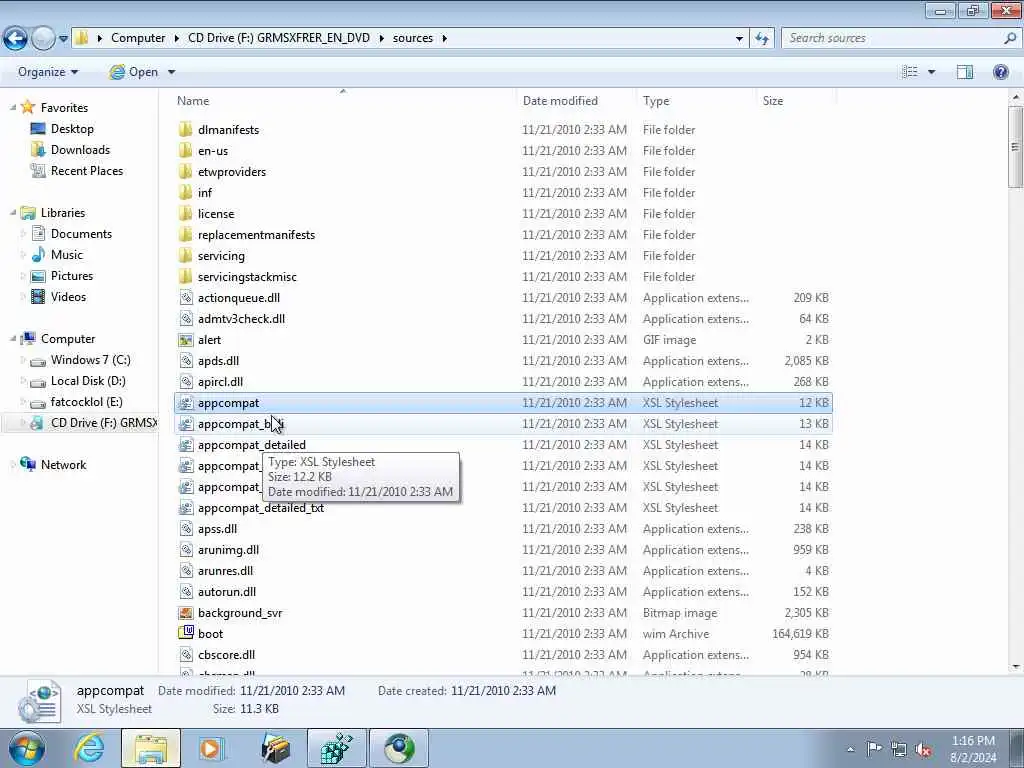The width and height of the screenshot is (1024, 768).
Task: Select CD Drive (F:) in navigation pane
Action: pyautogui.click(x=104, y=423)
